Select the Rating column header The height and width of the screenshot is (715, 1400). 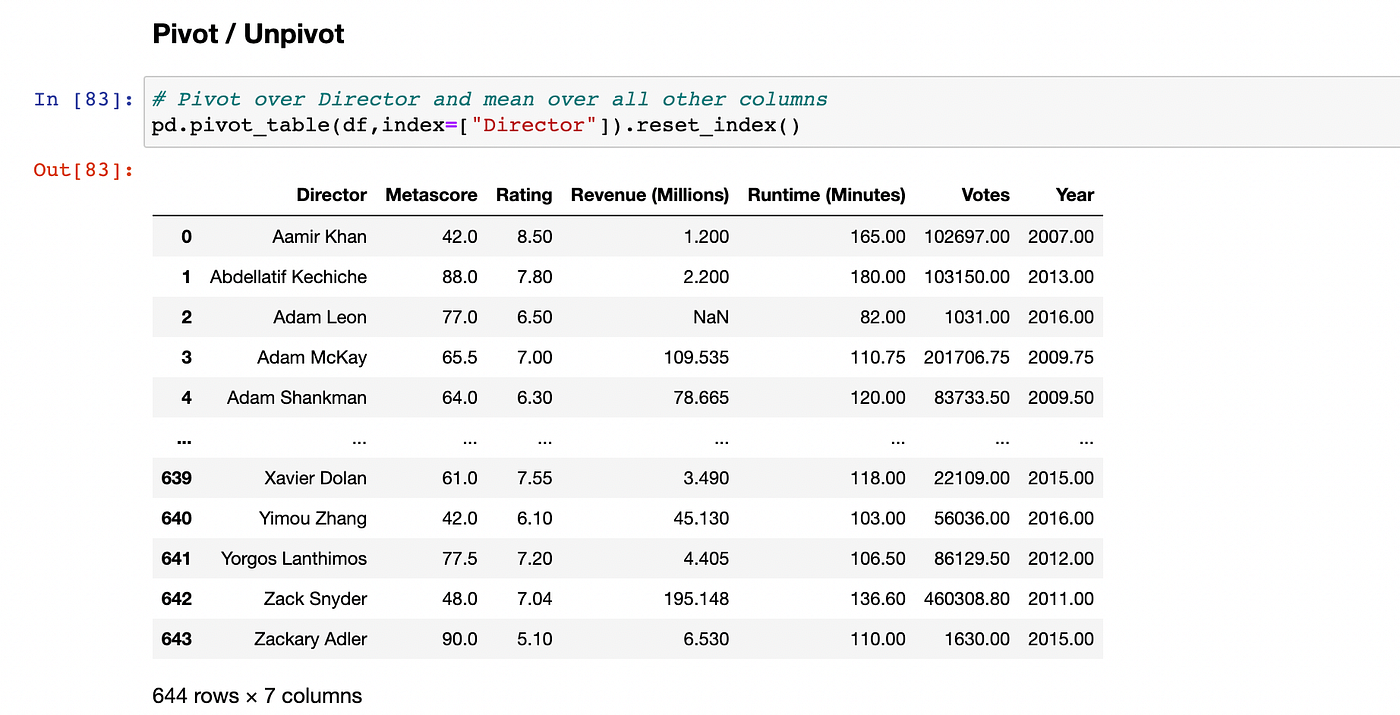pos(524,195)
